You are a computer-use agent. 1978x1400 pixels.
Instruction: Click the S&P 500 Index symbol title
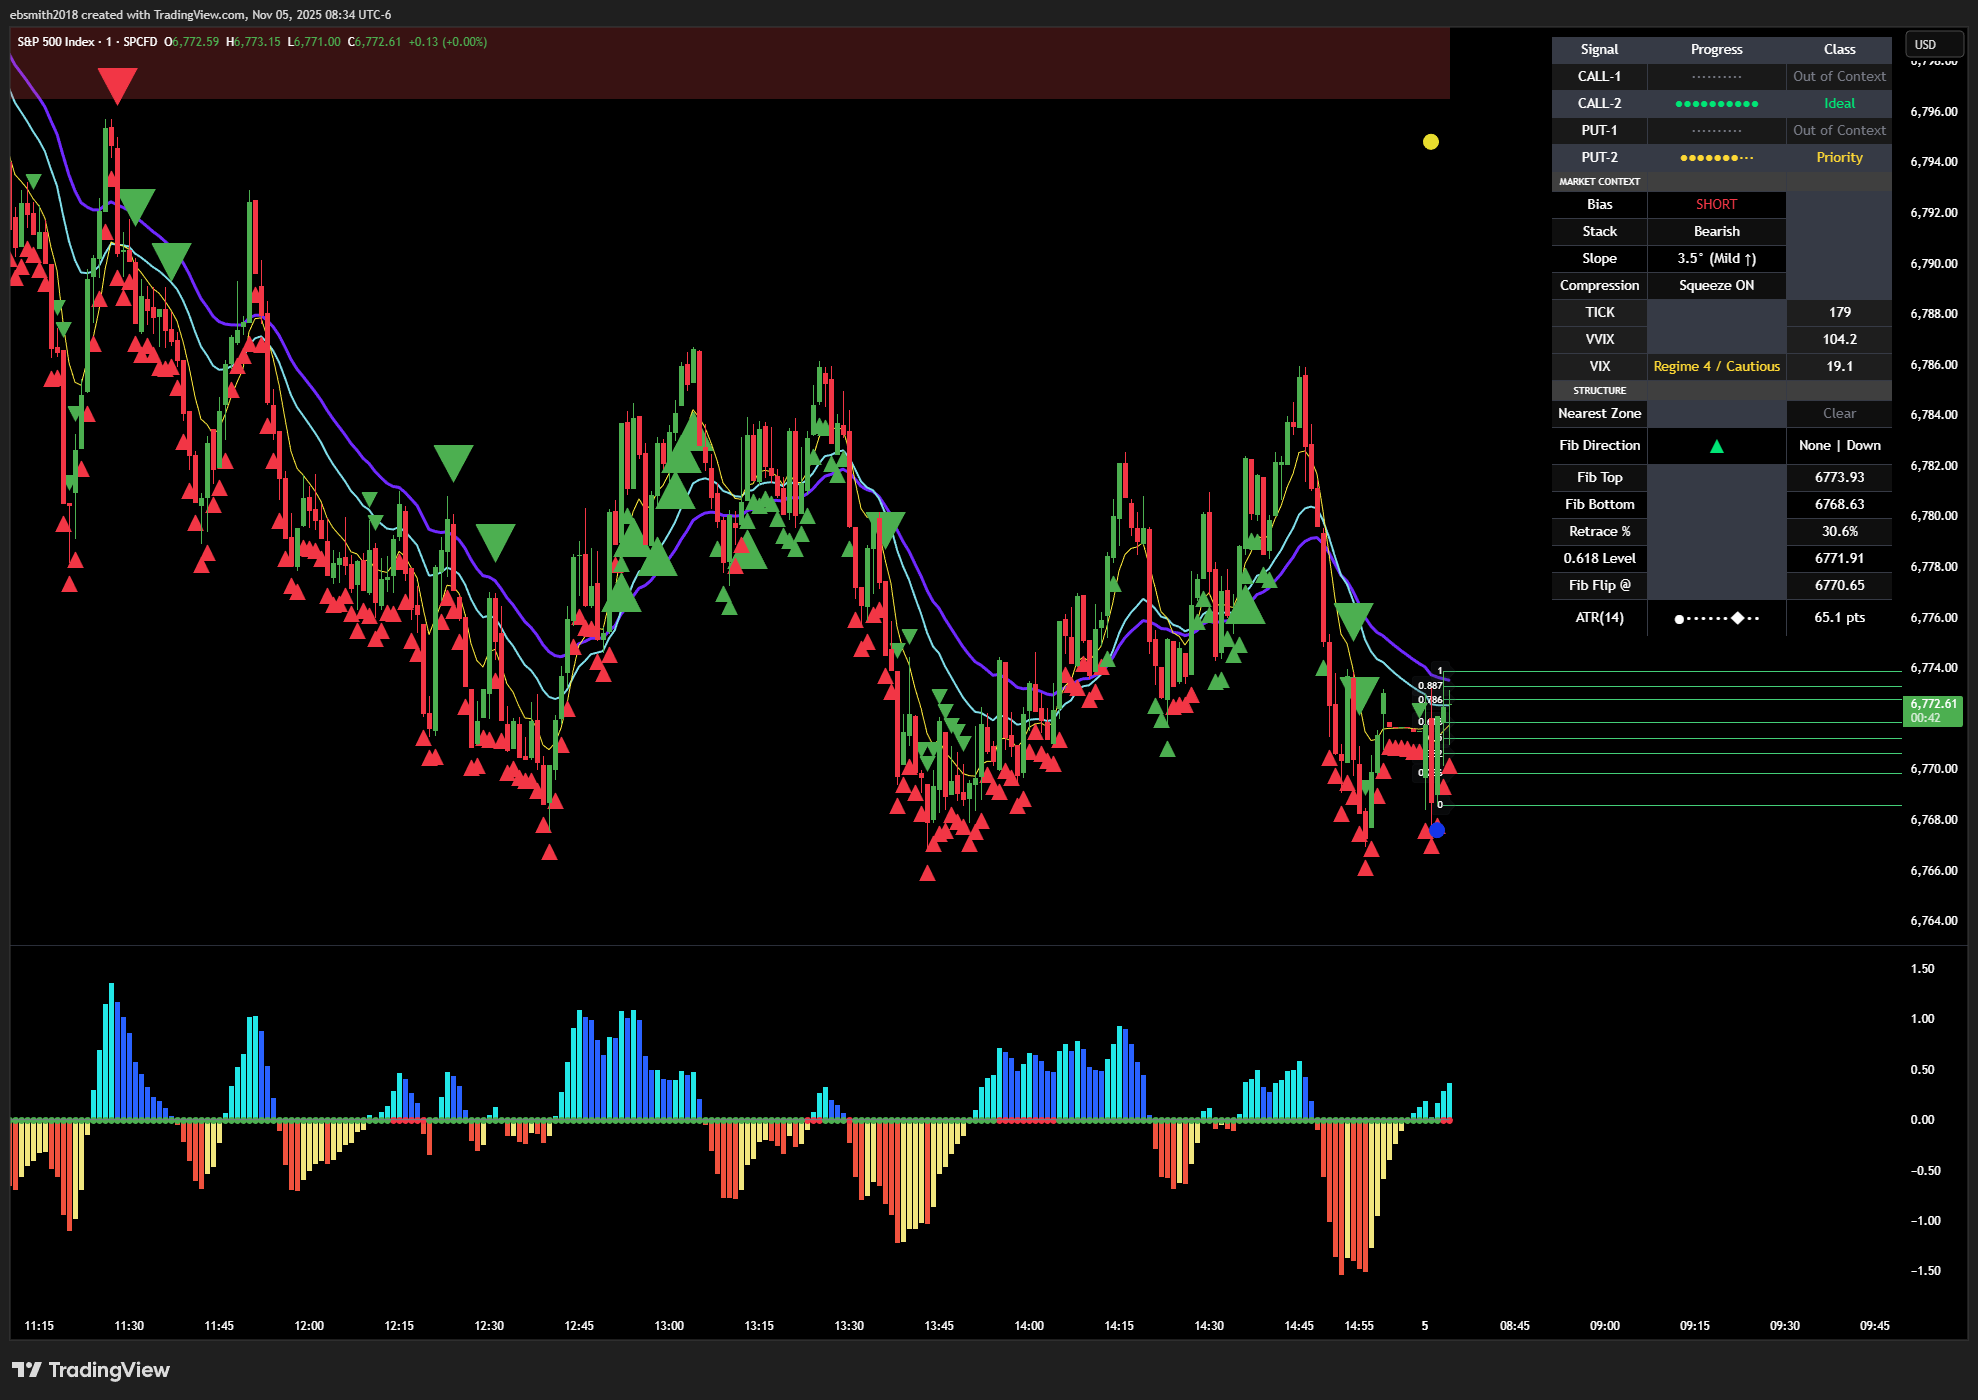click(56, 42)
